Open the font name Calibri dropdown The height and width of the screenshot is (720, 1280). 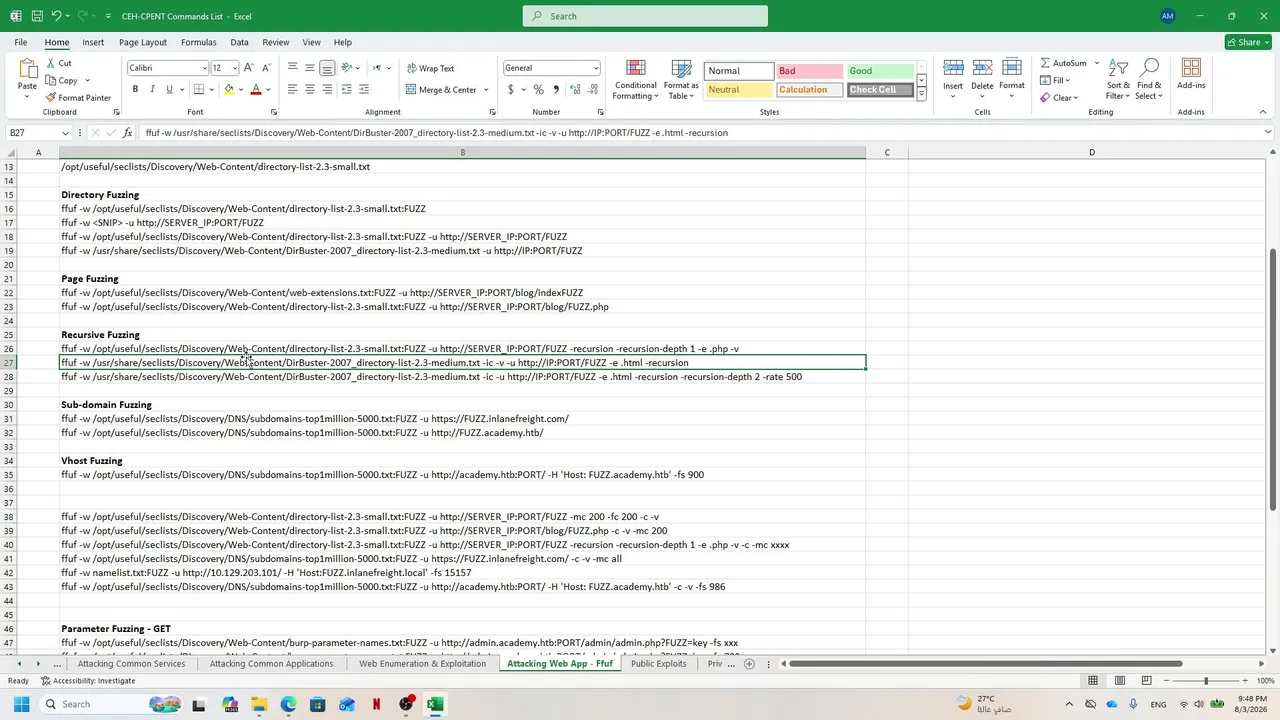[x=204, y=68]
